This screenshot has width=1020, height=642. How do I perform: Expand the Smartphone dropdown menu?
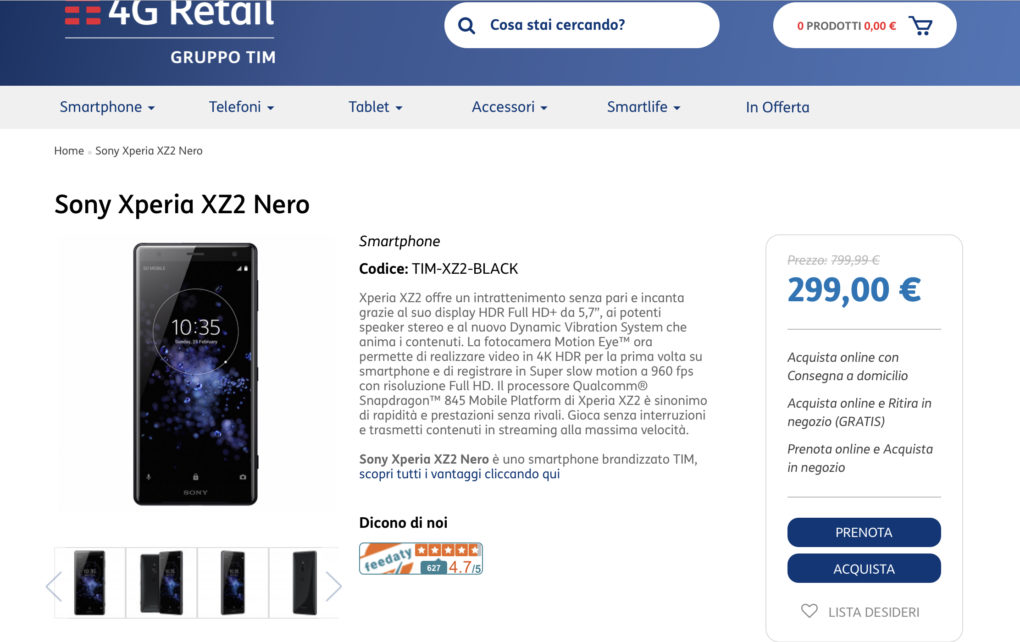pyautogui.click(x=107, y=107)
